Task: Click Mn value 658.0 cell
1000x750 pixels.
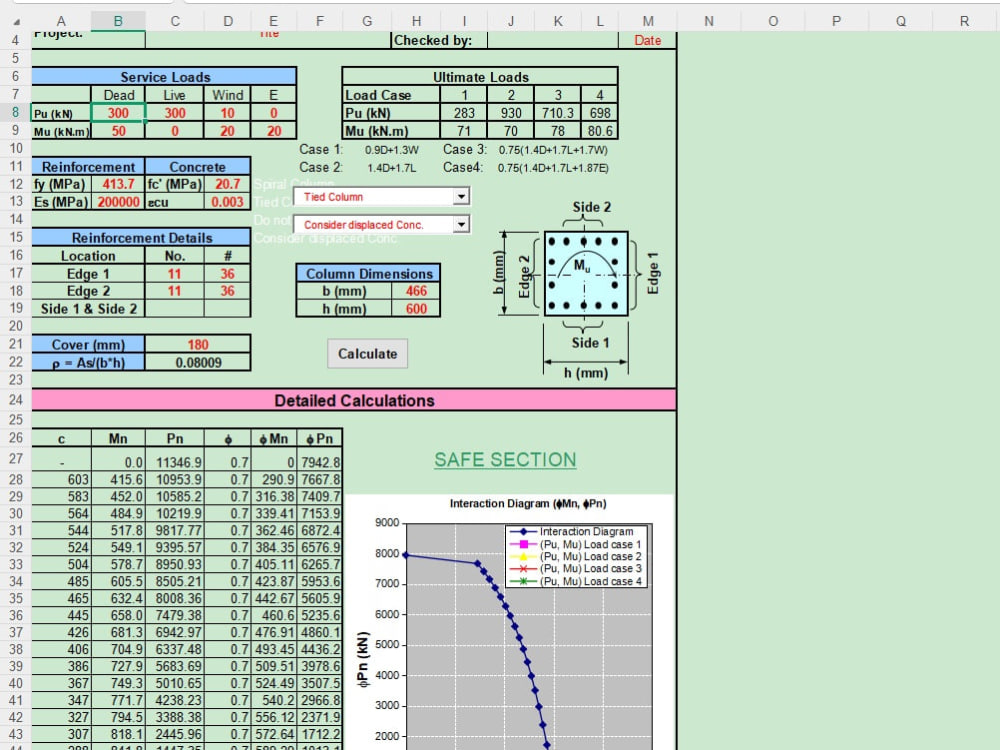Action: [118, 615]
